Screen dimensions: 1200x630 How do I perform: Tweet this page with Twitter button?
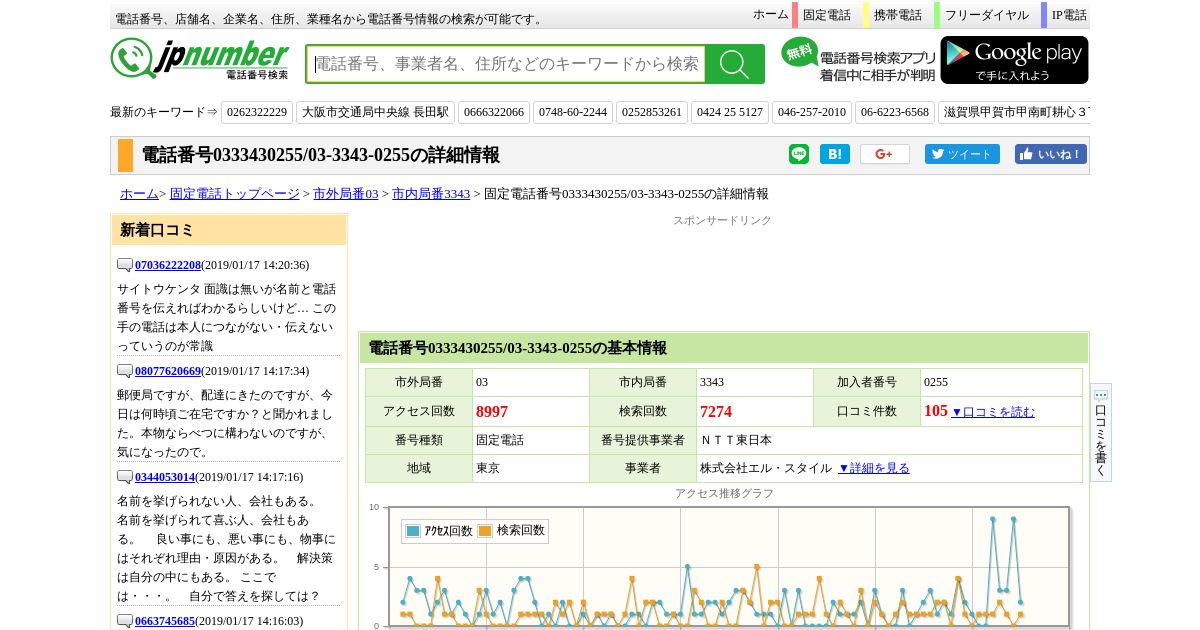point(961,154)
